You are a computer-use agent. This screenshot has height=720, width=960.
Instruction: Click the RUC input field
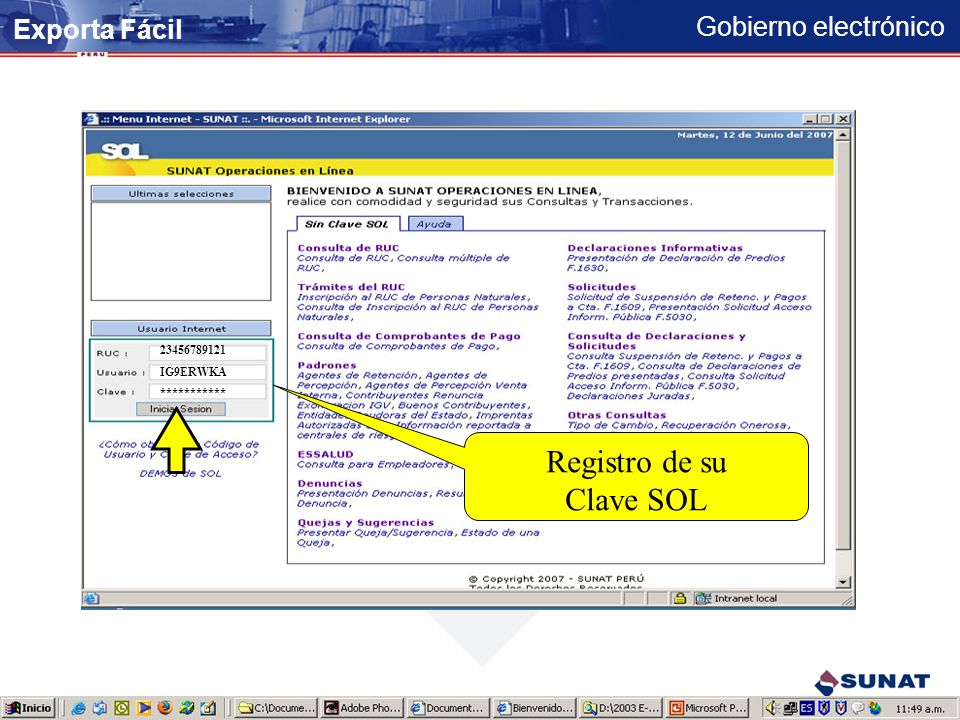[208, 352]
